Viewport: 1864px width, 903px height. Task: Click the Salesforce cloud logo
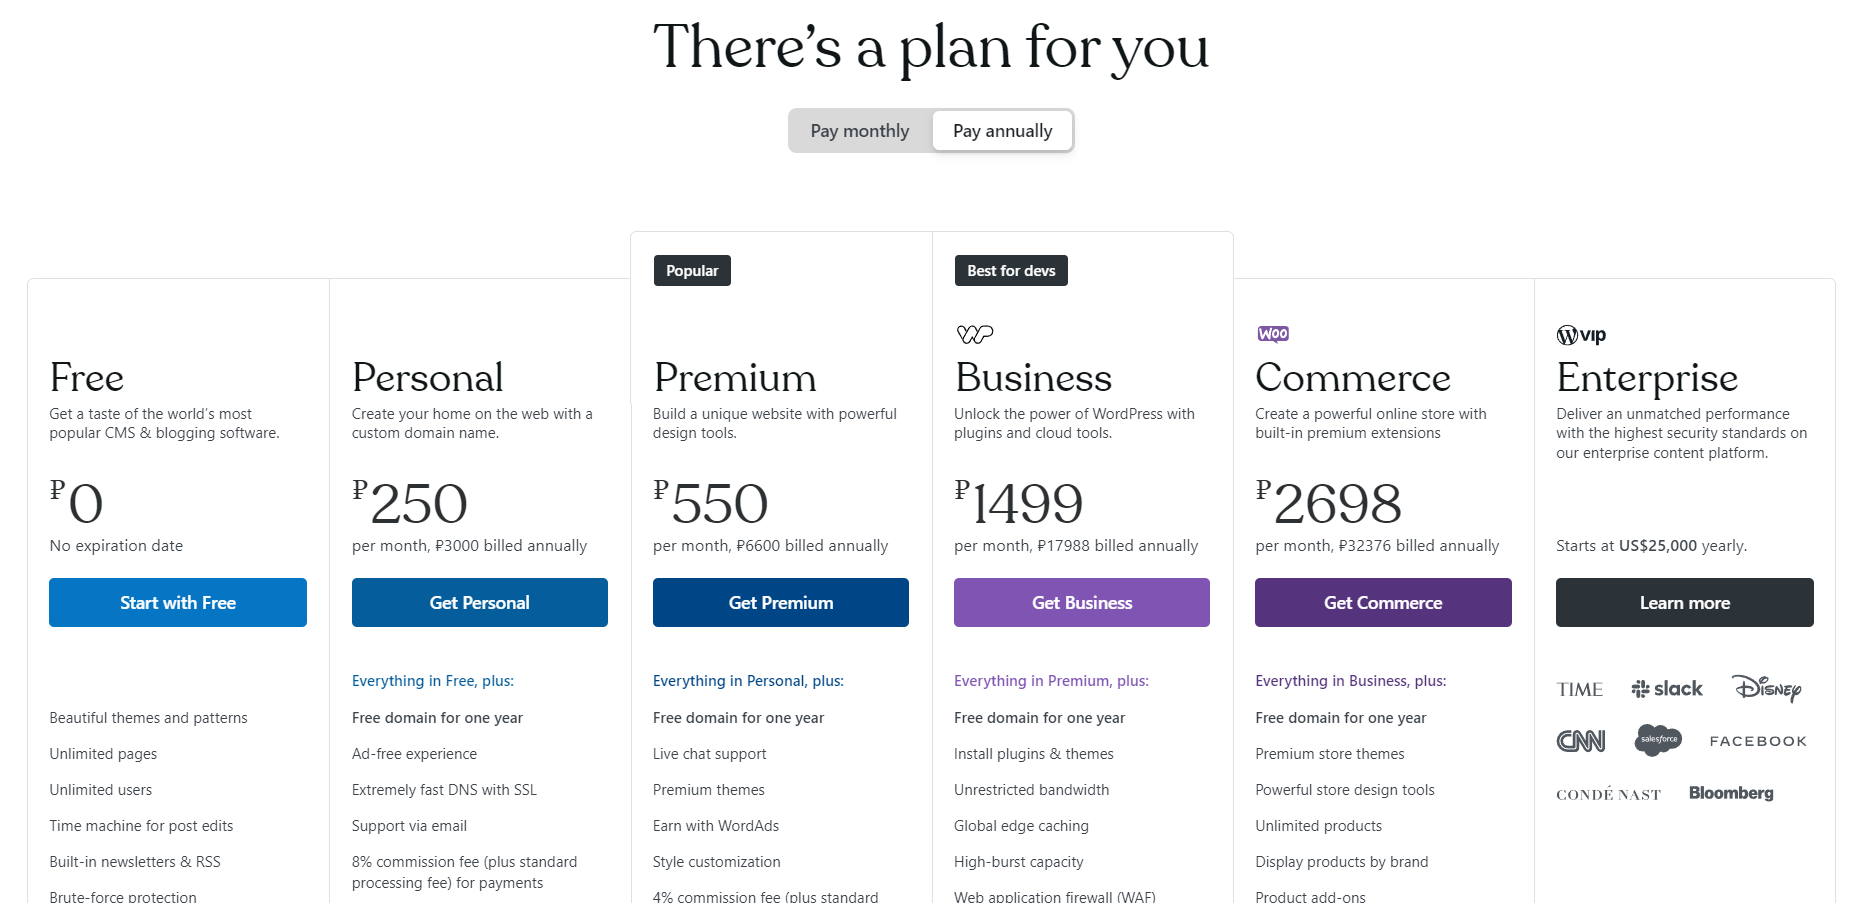[x=1658, y=740]
